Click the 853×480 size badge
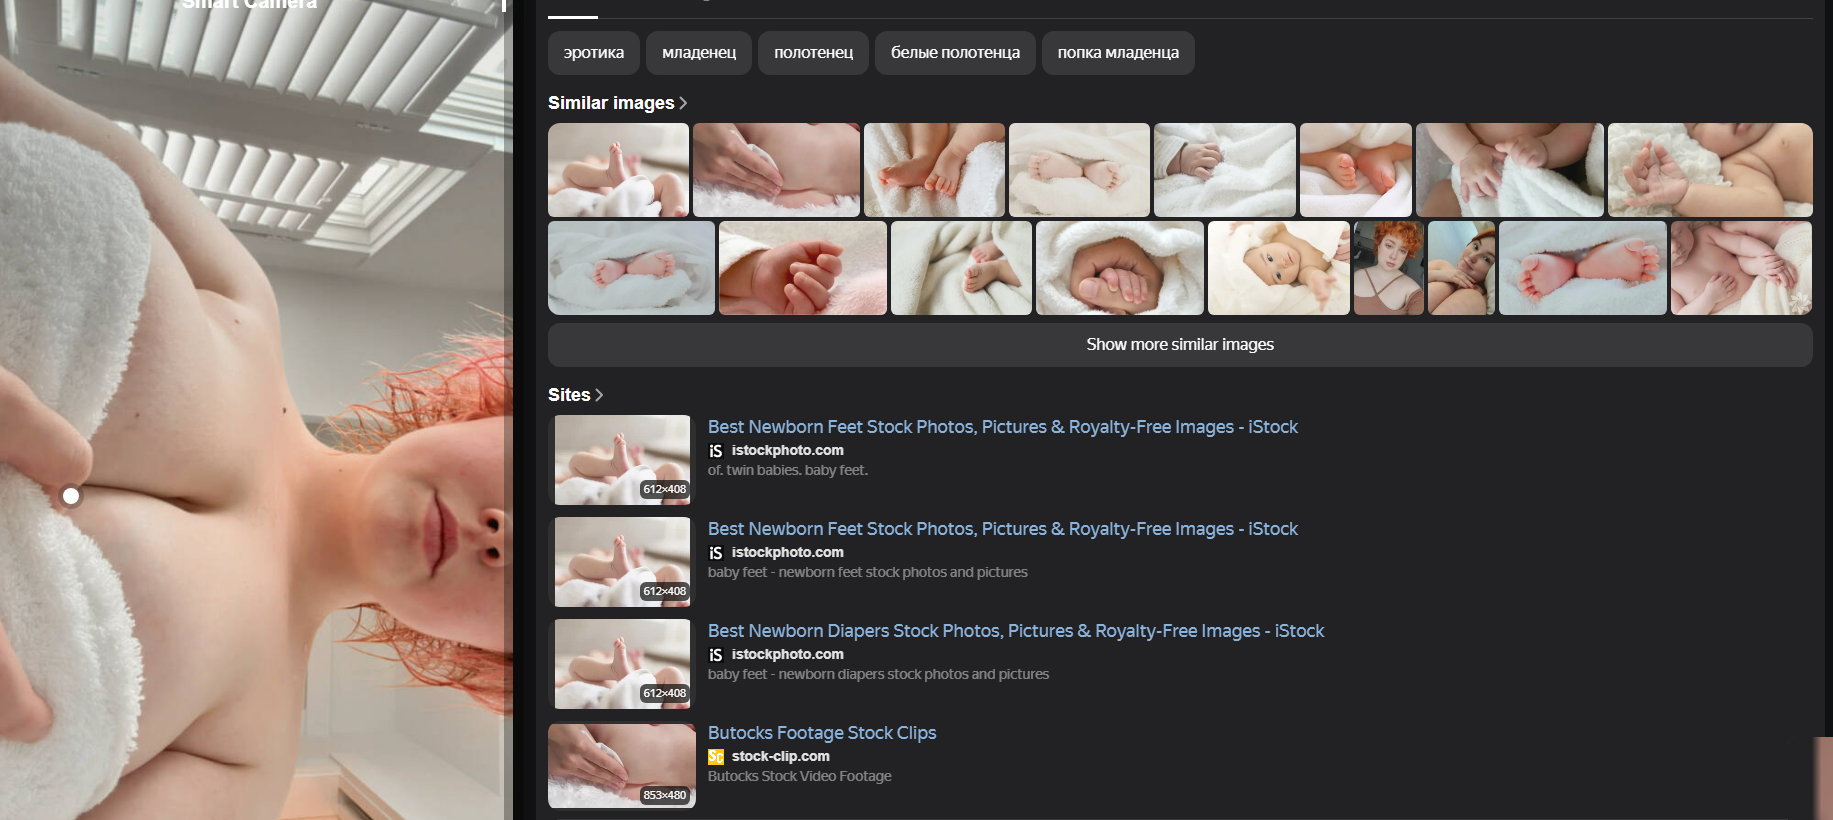This screenshot has height=820, width=1833. (665, 795)
